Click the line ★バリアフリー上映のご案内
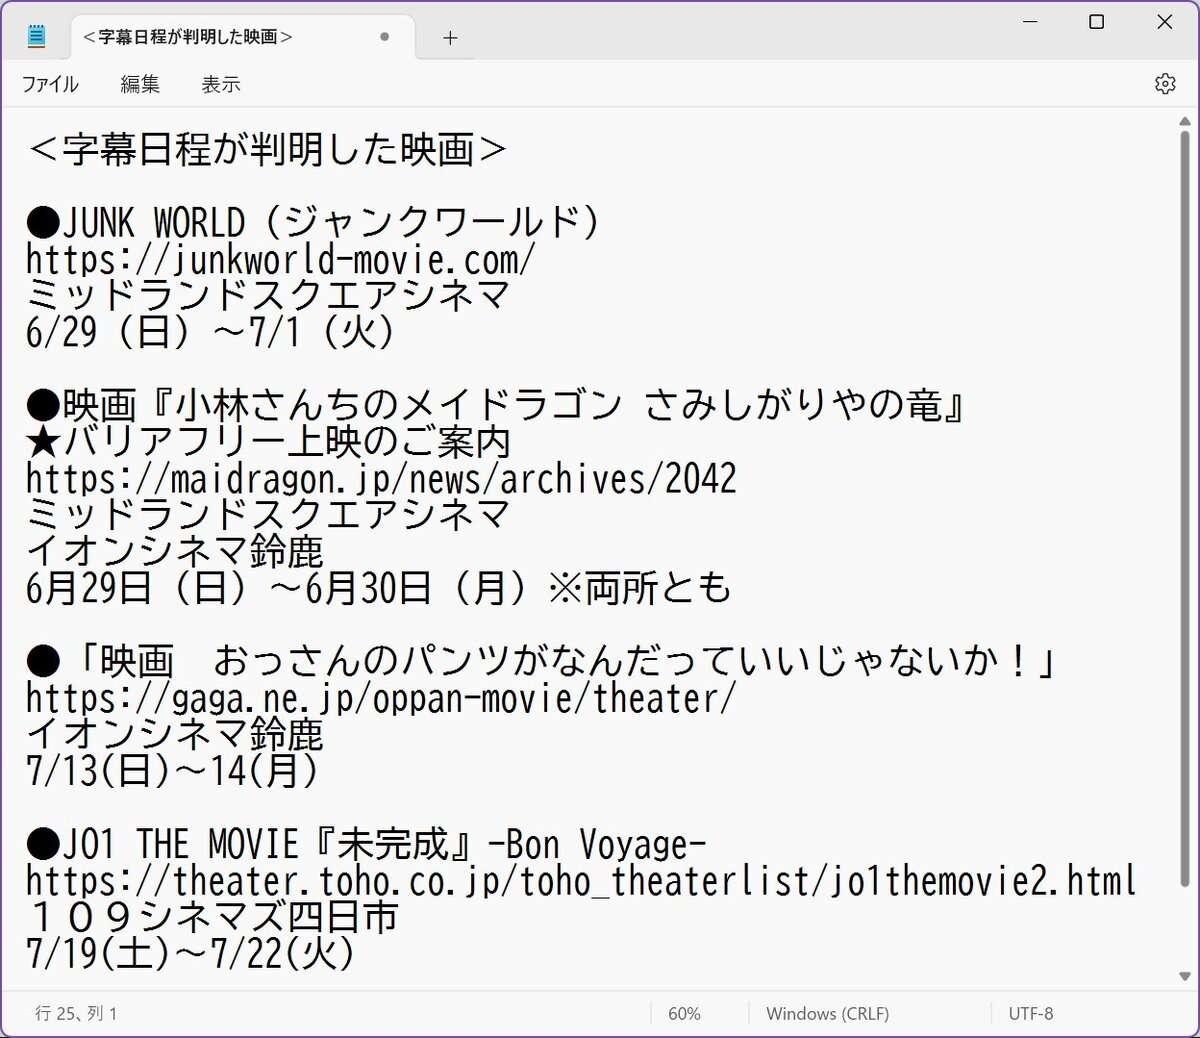This screenshot has height=1038, width=1200. (268, 442)
